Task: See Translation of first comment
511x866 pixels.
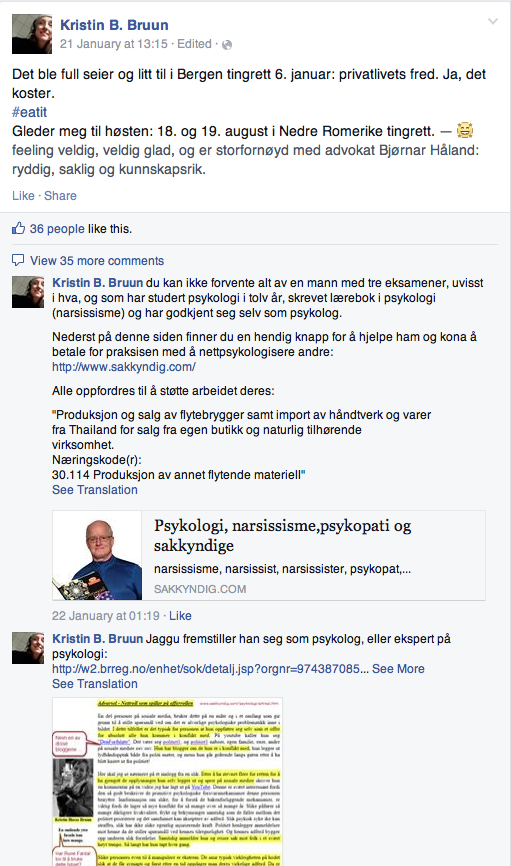Action: [94, 489]
